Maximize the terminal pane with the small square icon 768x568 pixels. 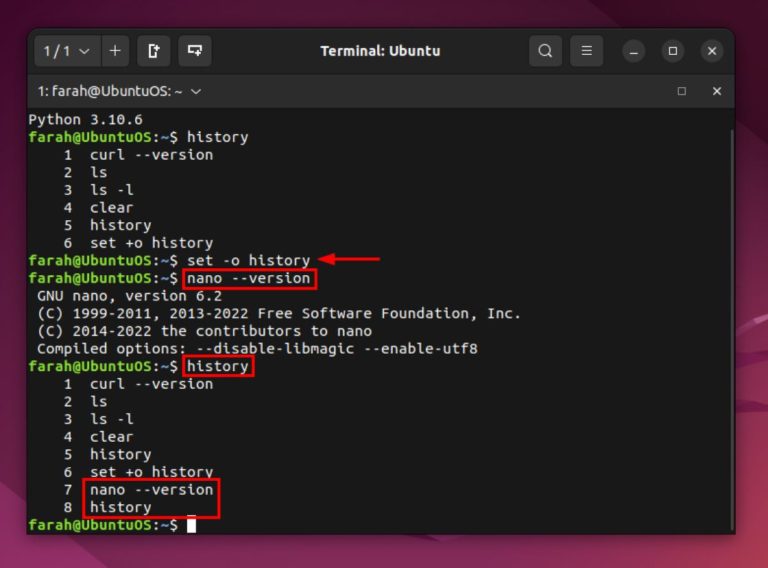tap(682, 91)
